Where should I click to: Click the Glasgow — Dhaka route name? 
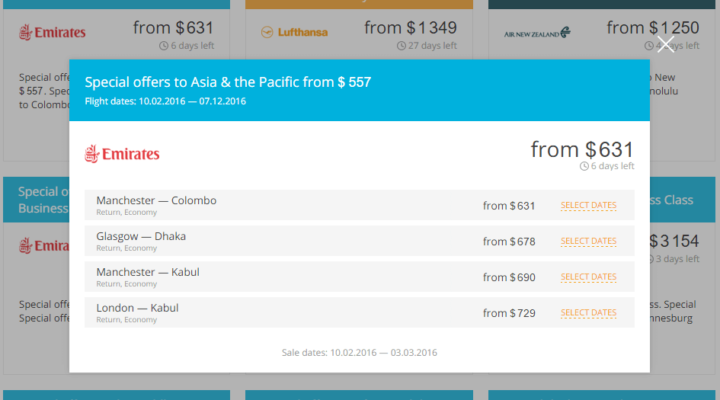pos(141,236)
